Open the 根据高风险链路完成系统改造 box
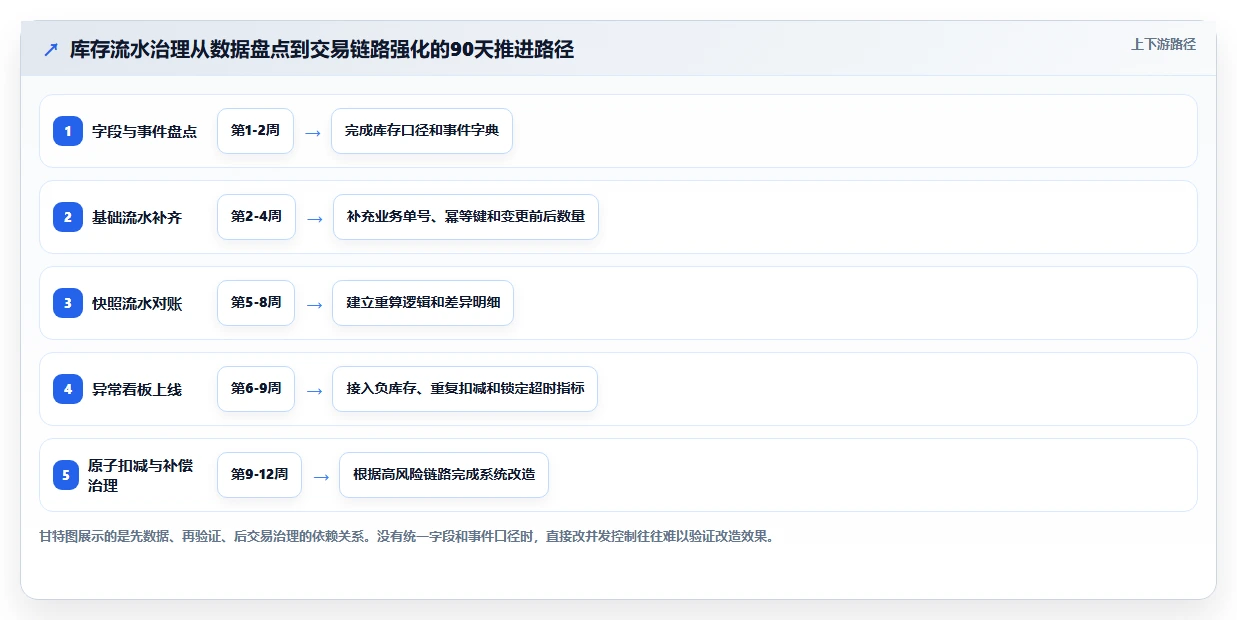This screenshot has height=620, width=1237. coord(444,475)
